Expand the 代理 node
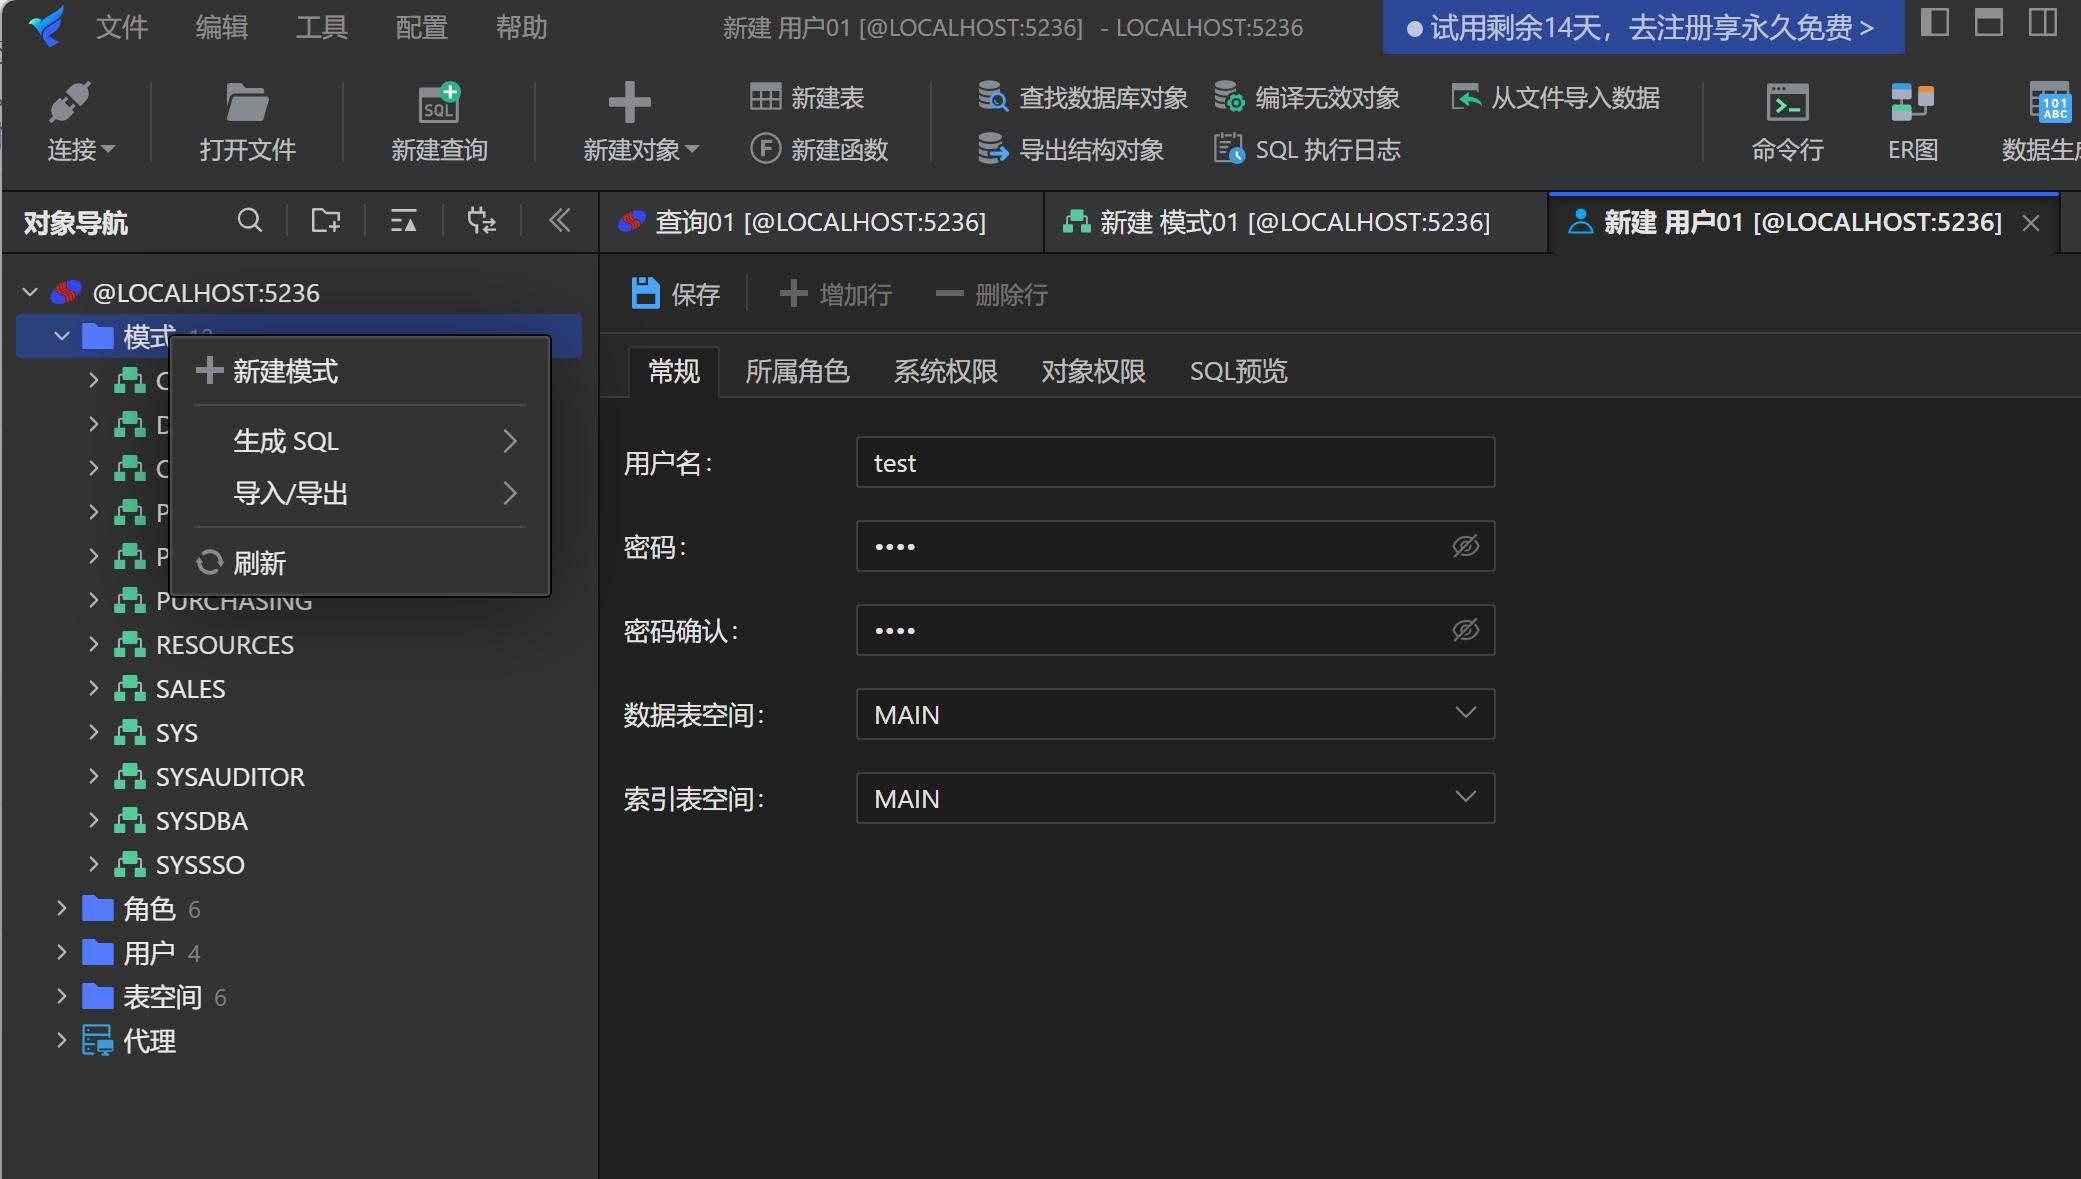Viewport: 2081px width, 1179px height. (x=62, y=1040)
